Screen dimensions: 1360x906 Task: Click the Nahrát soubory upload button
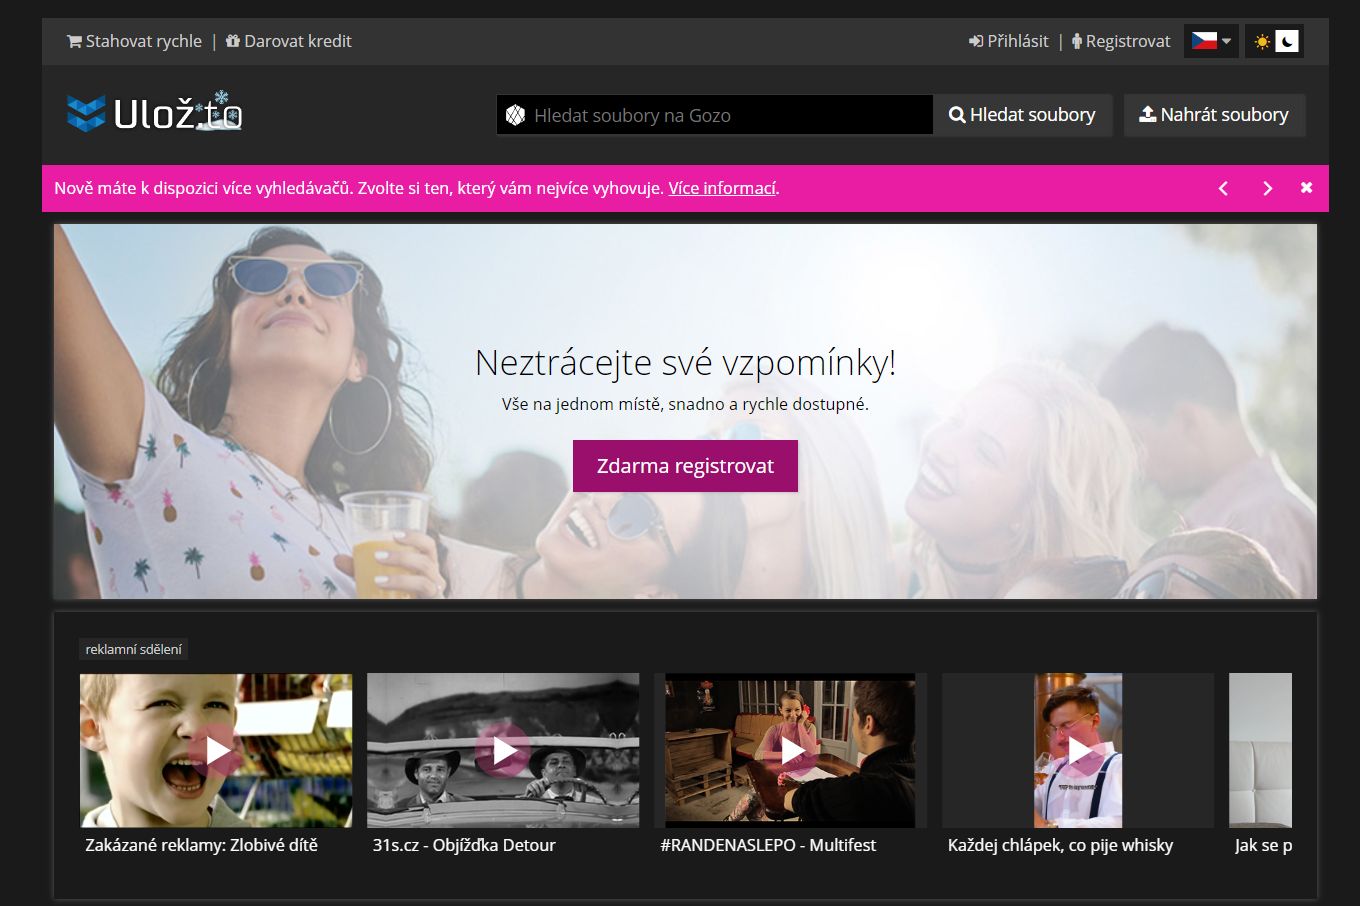coord(1214,115)
